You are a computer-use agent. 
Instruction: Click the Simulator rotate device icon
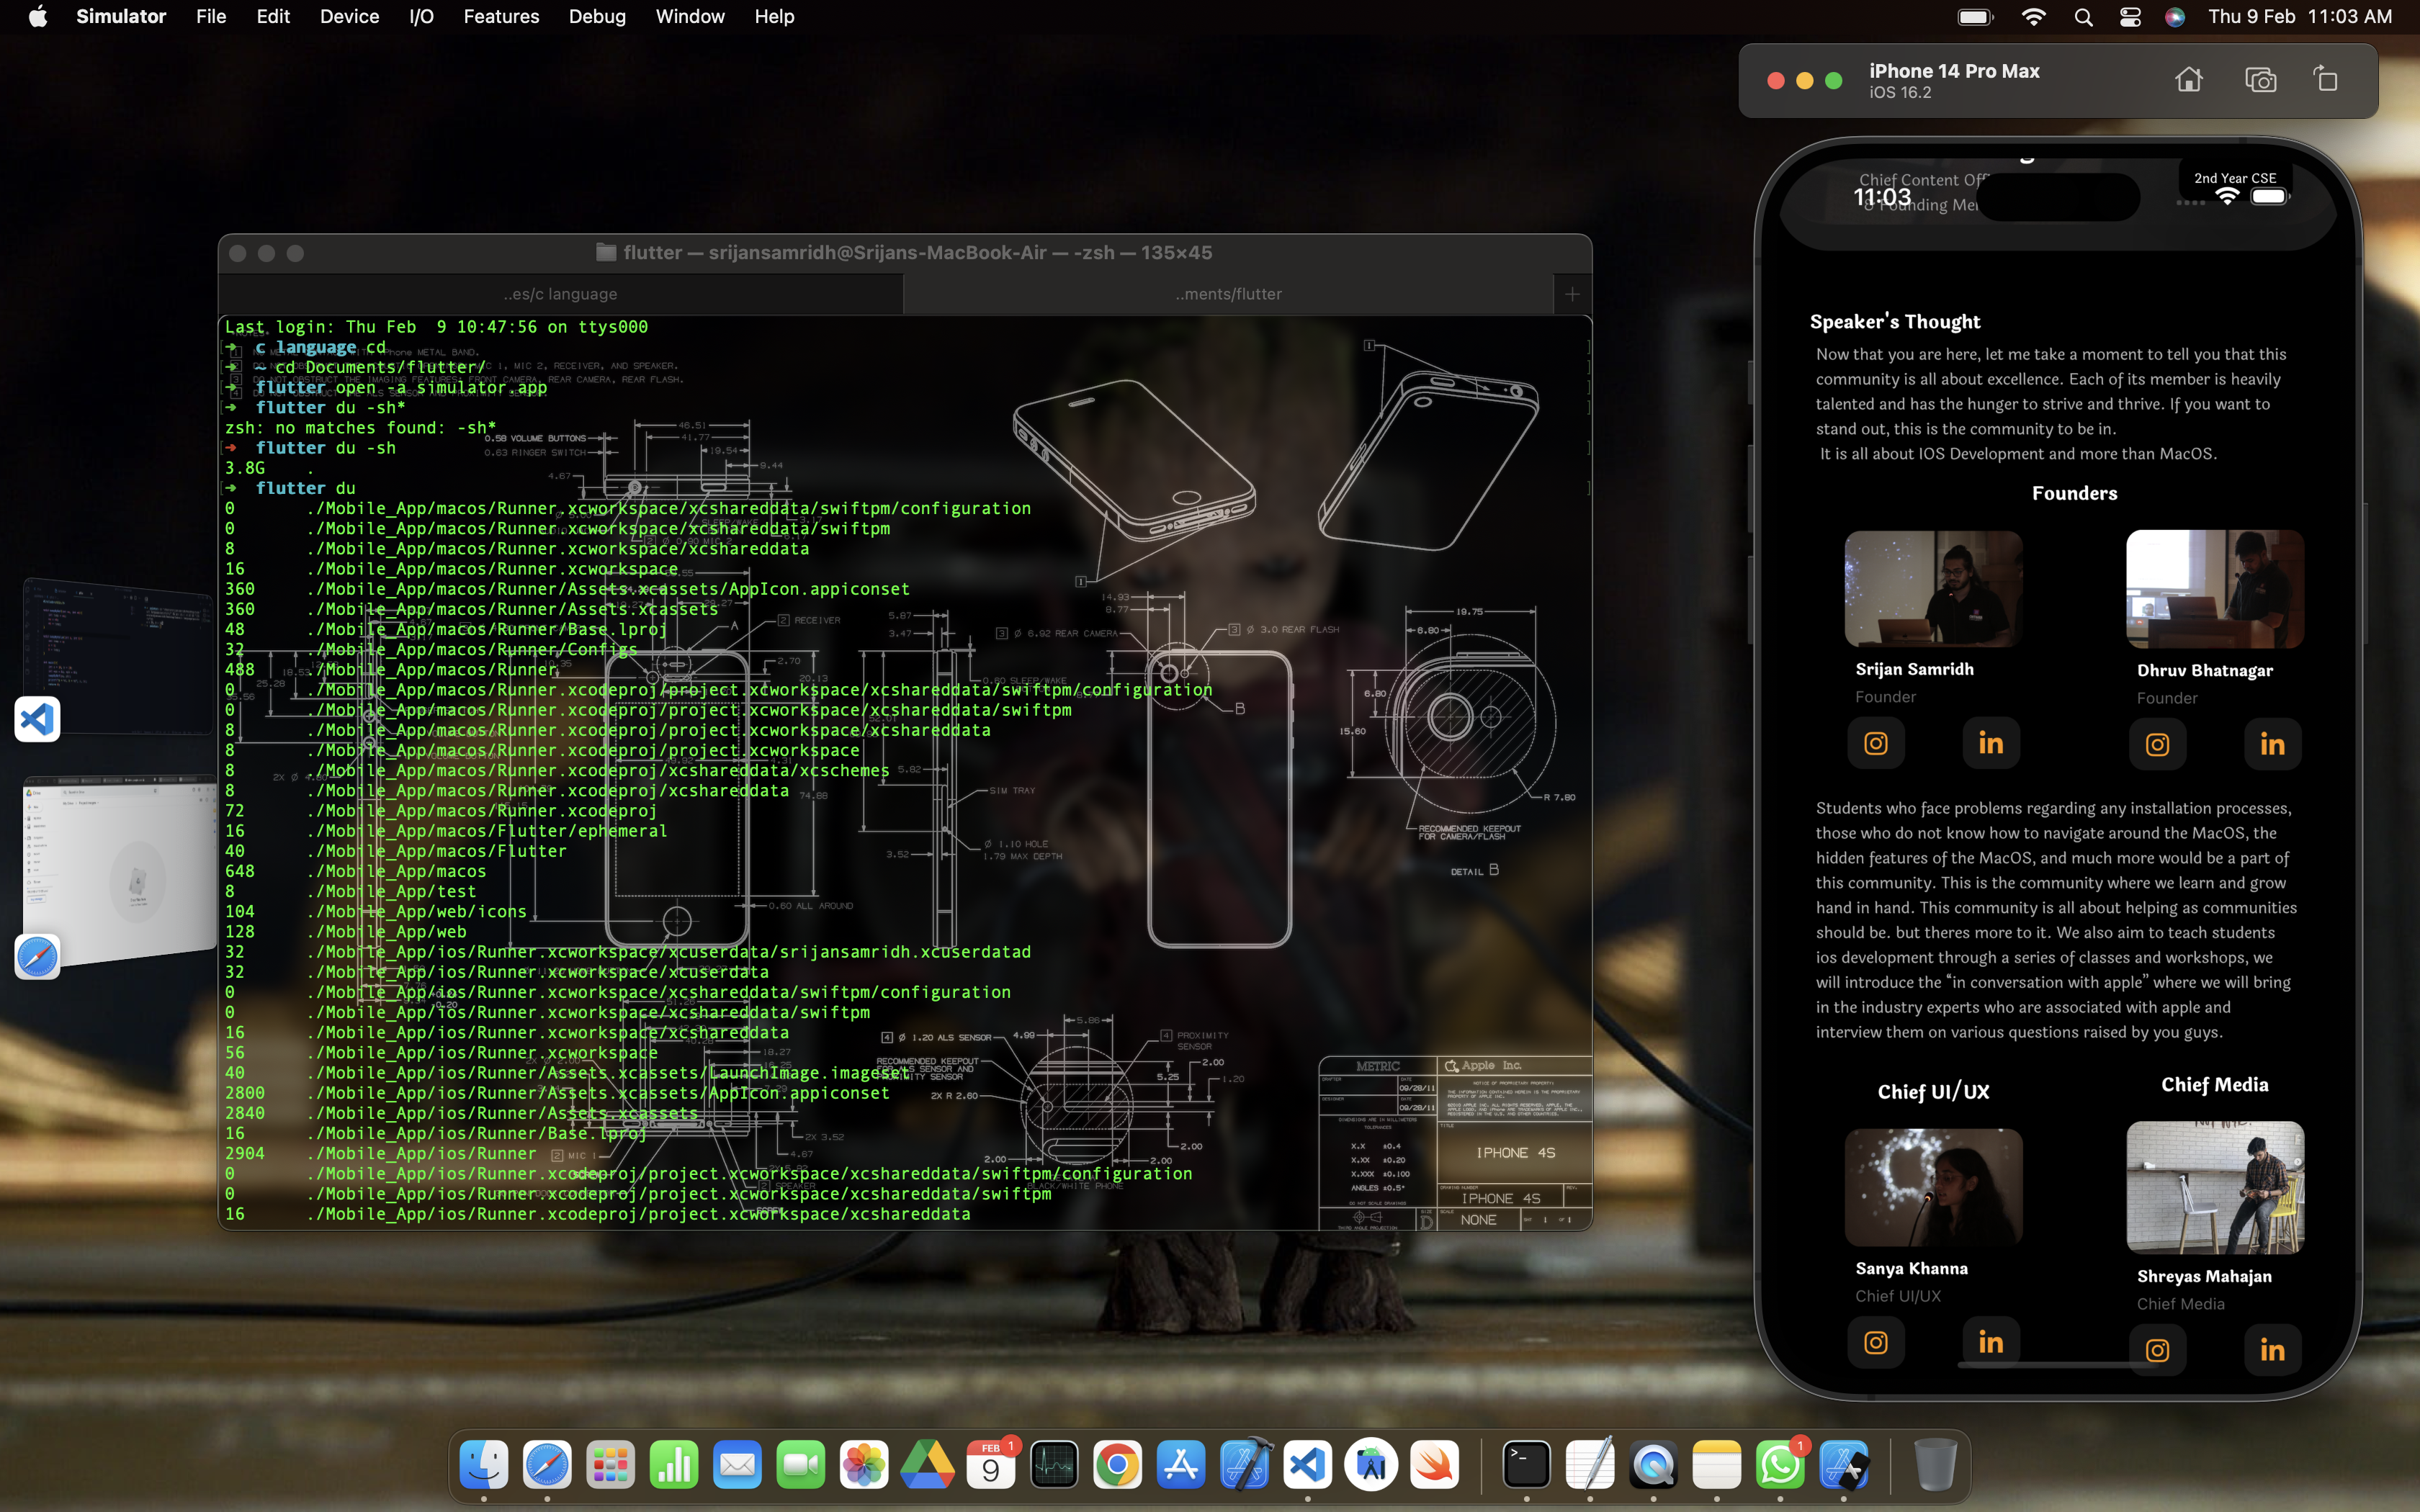[x=2326, y=80]
